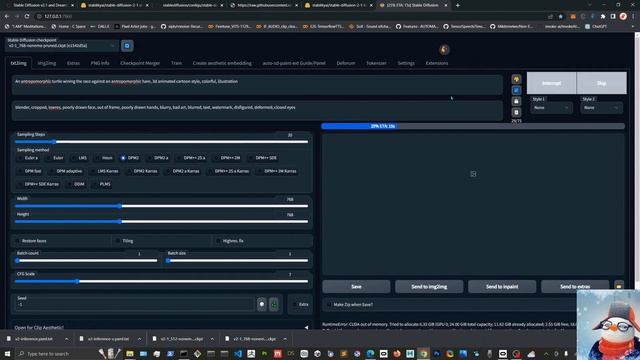Bookmark this page with the star icon
The height and width of the screenshot is (360, 640).
pos(560,16)
